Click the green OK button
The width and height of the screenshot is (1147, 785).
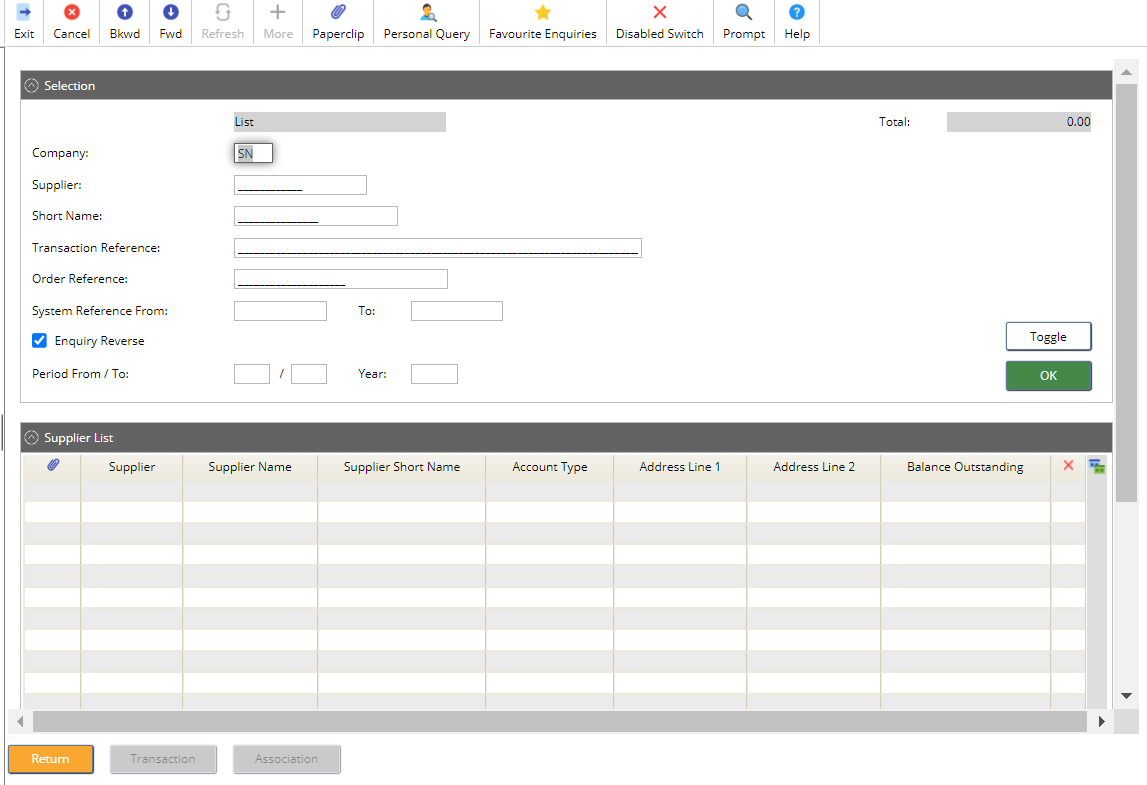pos(1048,375)
